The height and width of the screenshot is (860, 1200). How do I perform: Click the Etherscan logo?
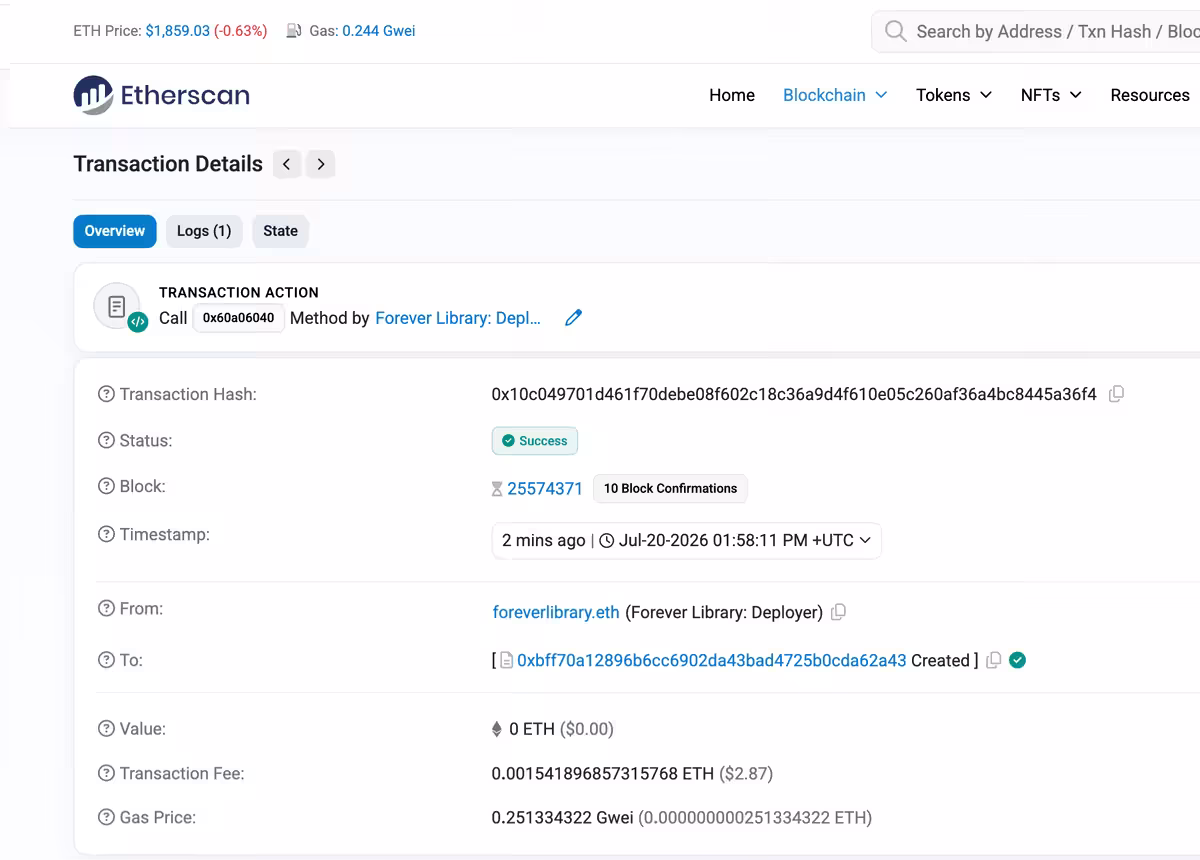point(161,95)
